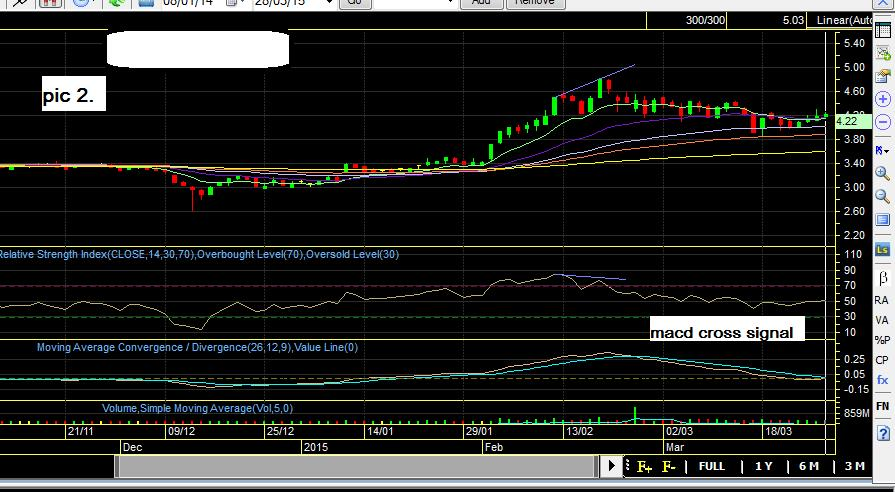Click the 4.22 current price tag

click(853, 122)
